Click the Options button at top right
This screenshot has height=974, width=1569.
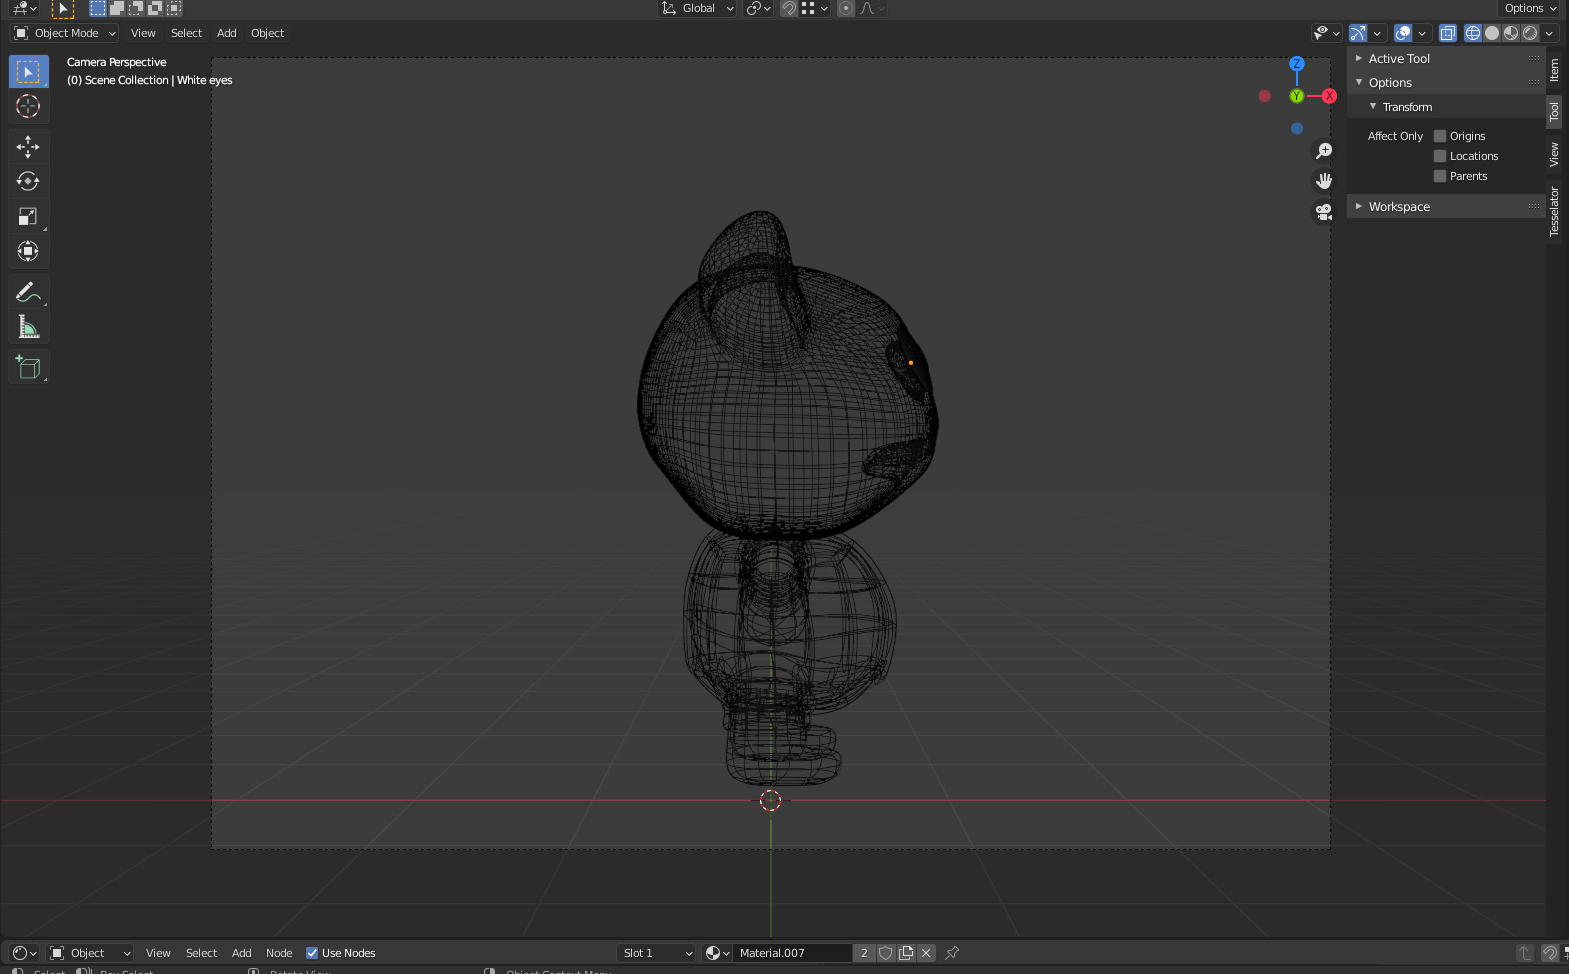1530,8
